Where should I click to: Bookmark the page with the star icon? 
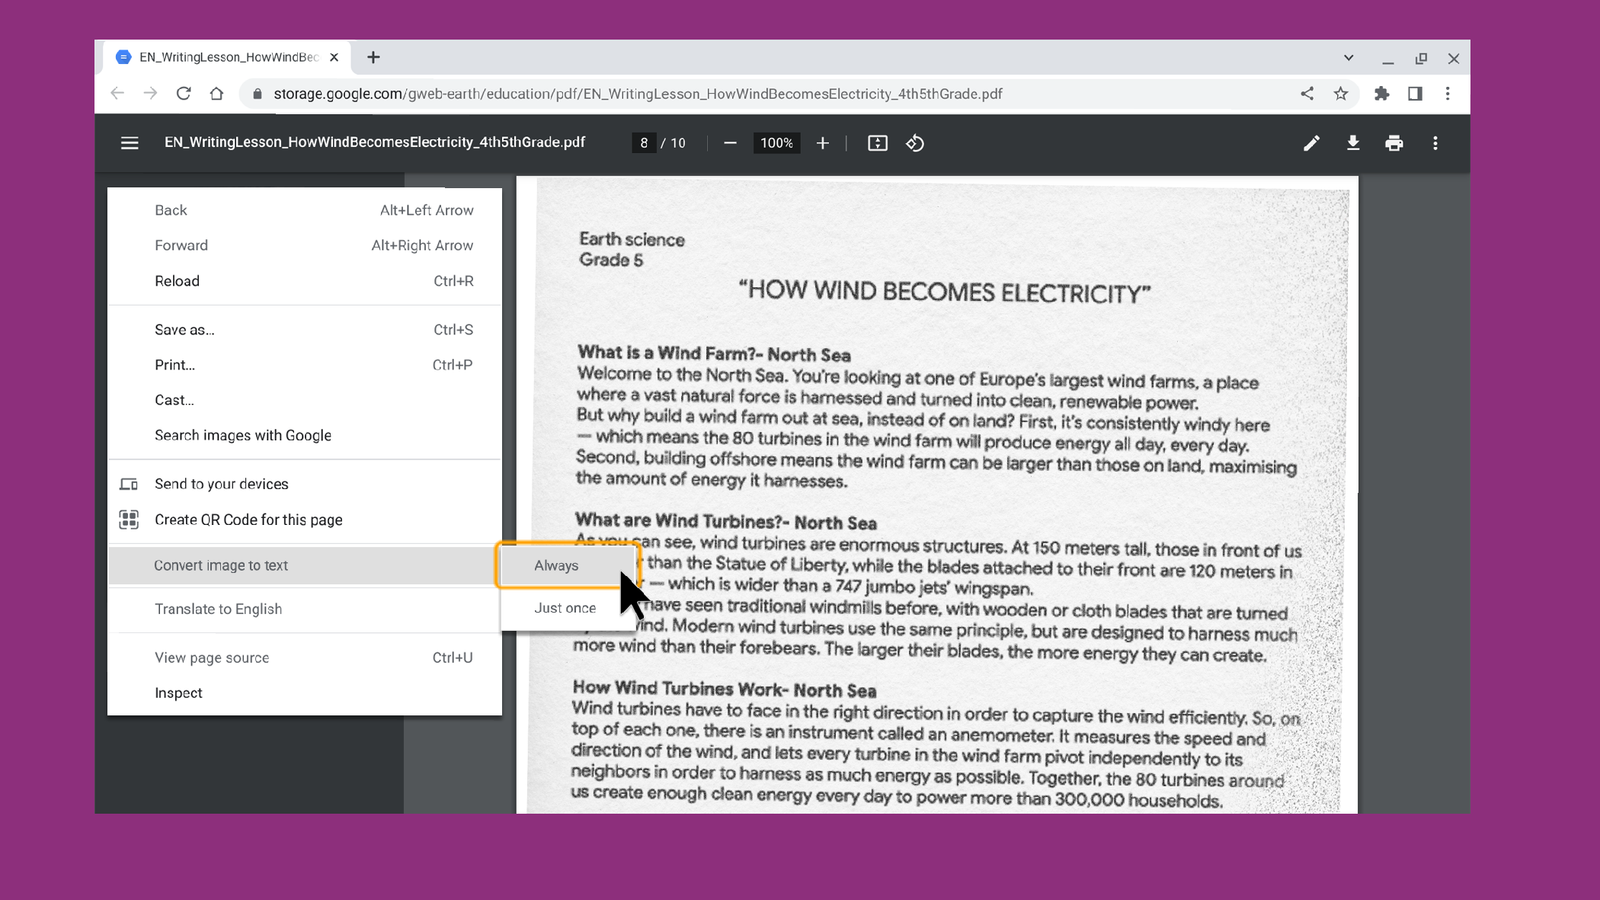coord(1340,93)
